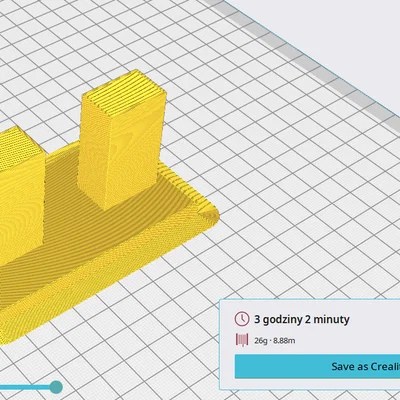
Task: Click the '26g · 8.88m' material usage text
Action: coord(275,341)
